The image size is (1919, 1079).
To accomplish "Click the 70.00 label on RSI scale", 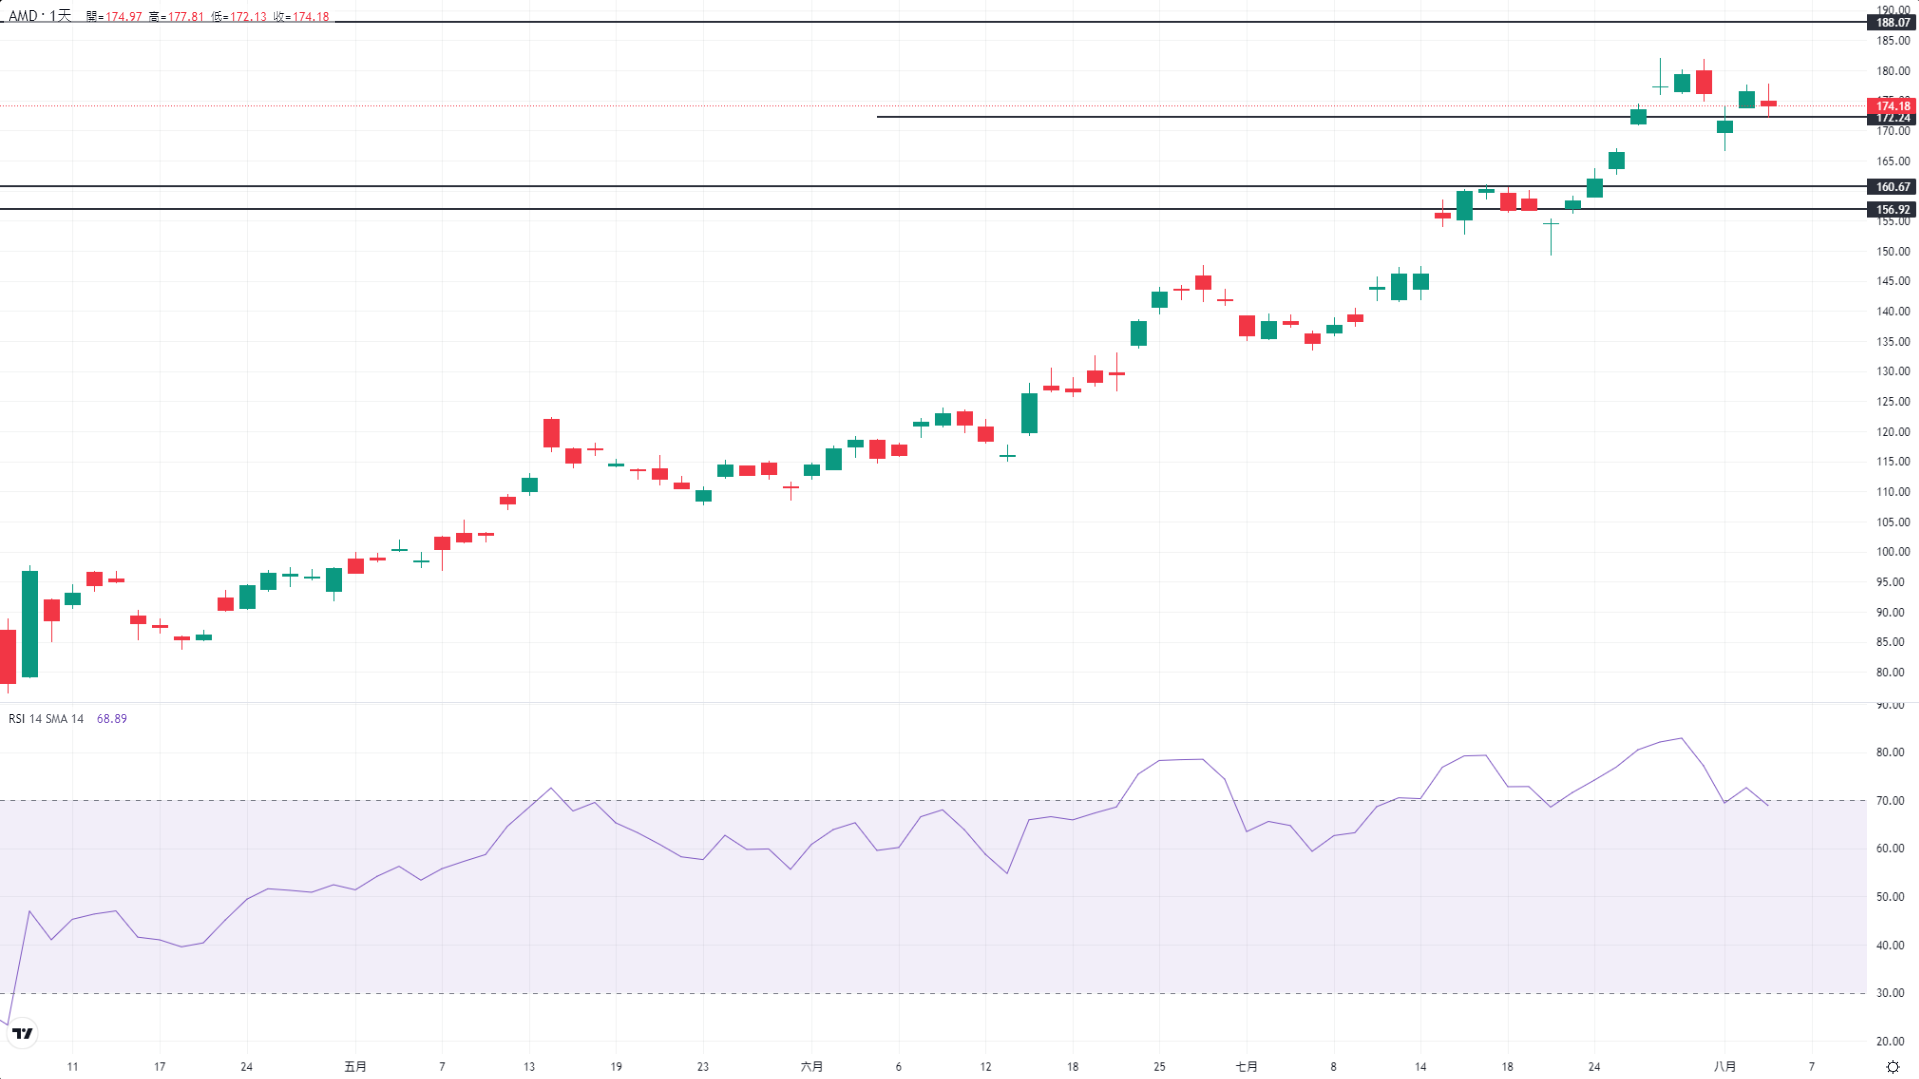I will point(1889,801).
